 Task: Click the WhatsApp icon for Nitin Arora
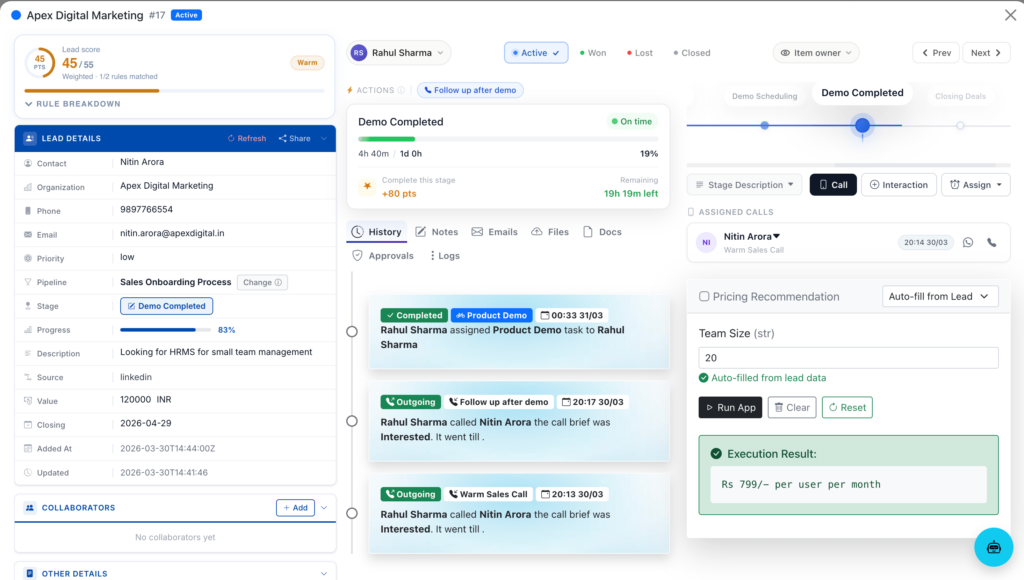[967, 242]
